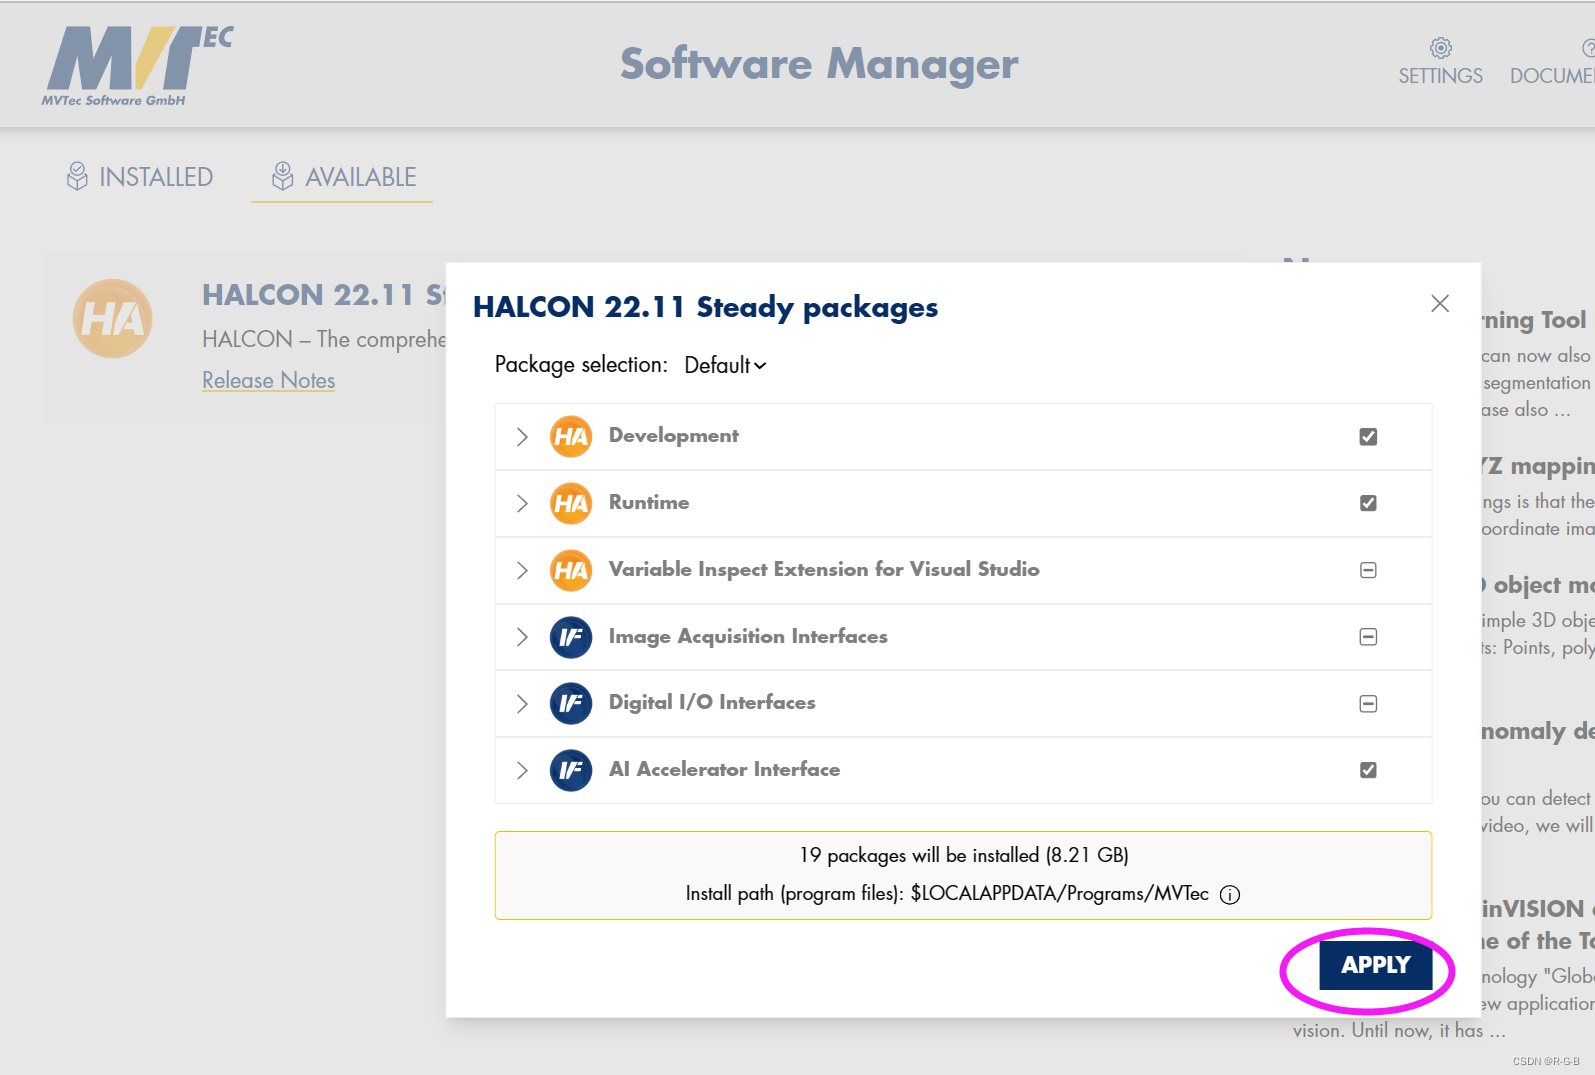Click the Runtime package label
Screen dimensions: 1595x1075
[648, 502]
